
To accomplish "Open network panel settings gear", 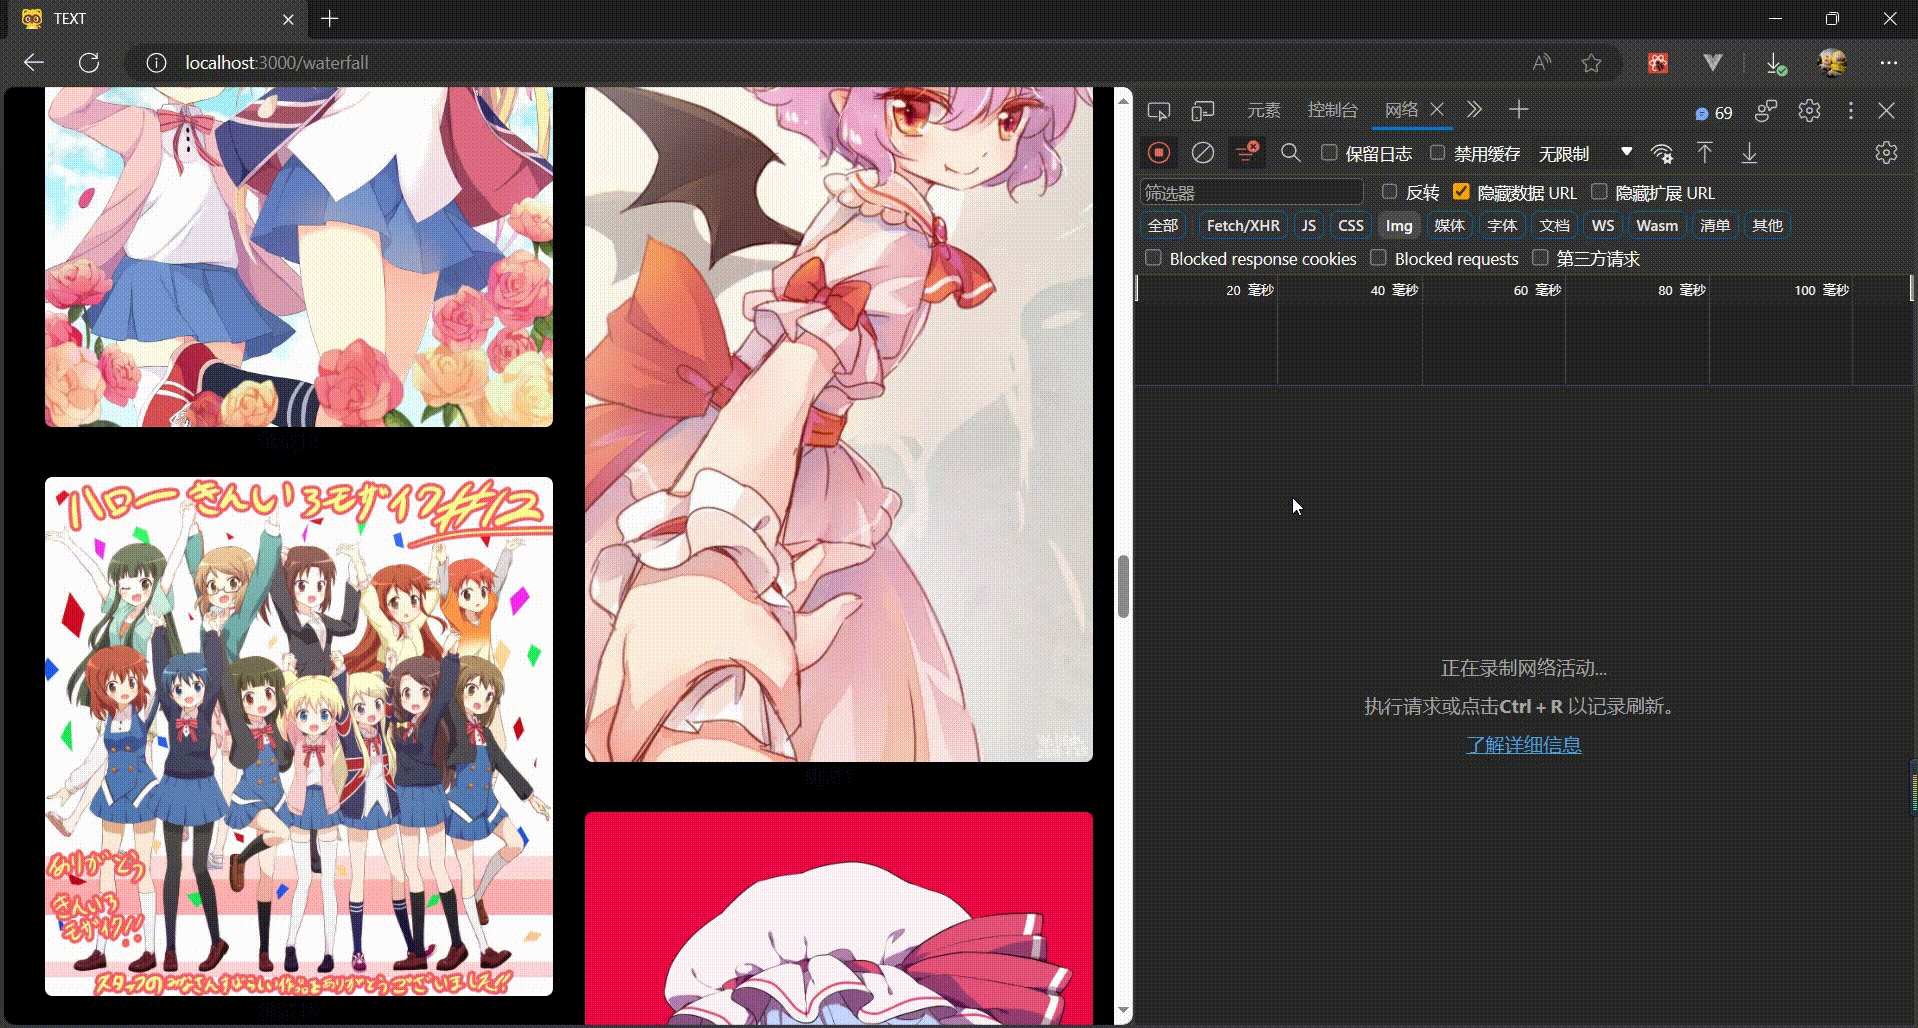I will (1886, 153).
